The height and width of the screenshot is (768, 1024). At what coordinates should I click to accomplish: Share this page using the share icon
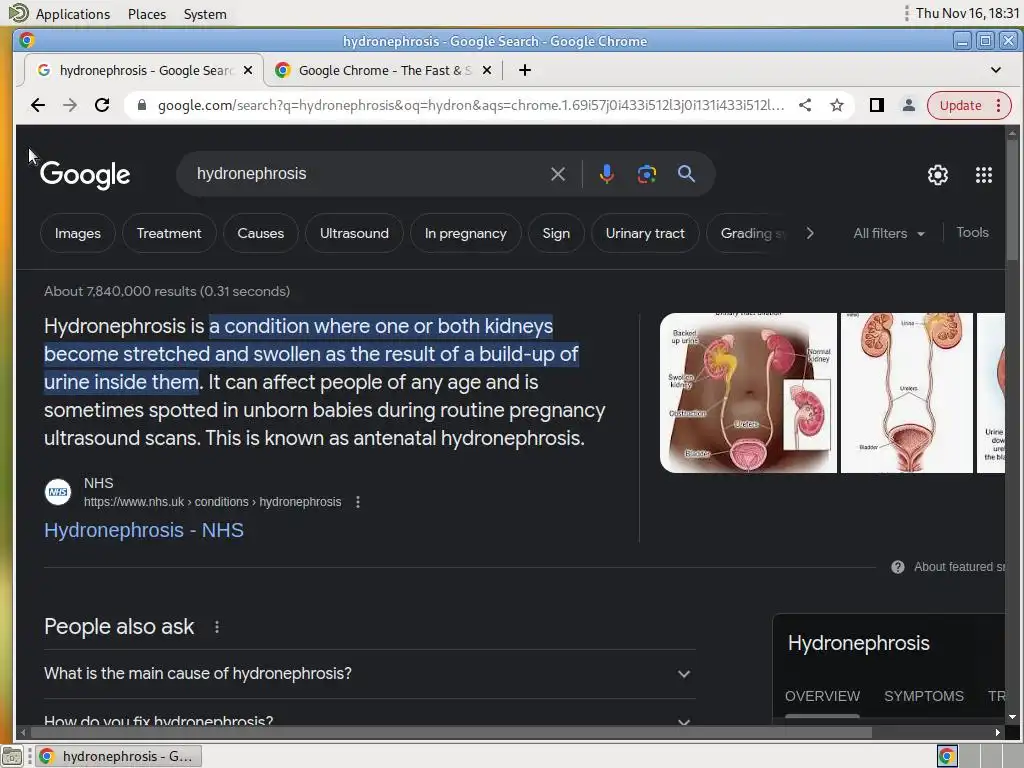[x=805, y=105]
